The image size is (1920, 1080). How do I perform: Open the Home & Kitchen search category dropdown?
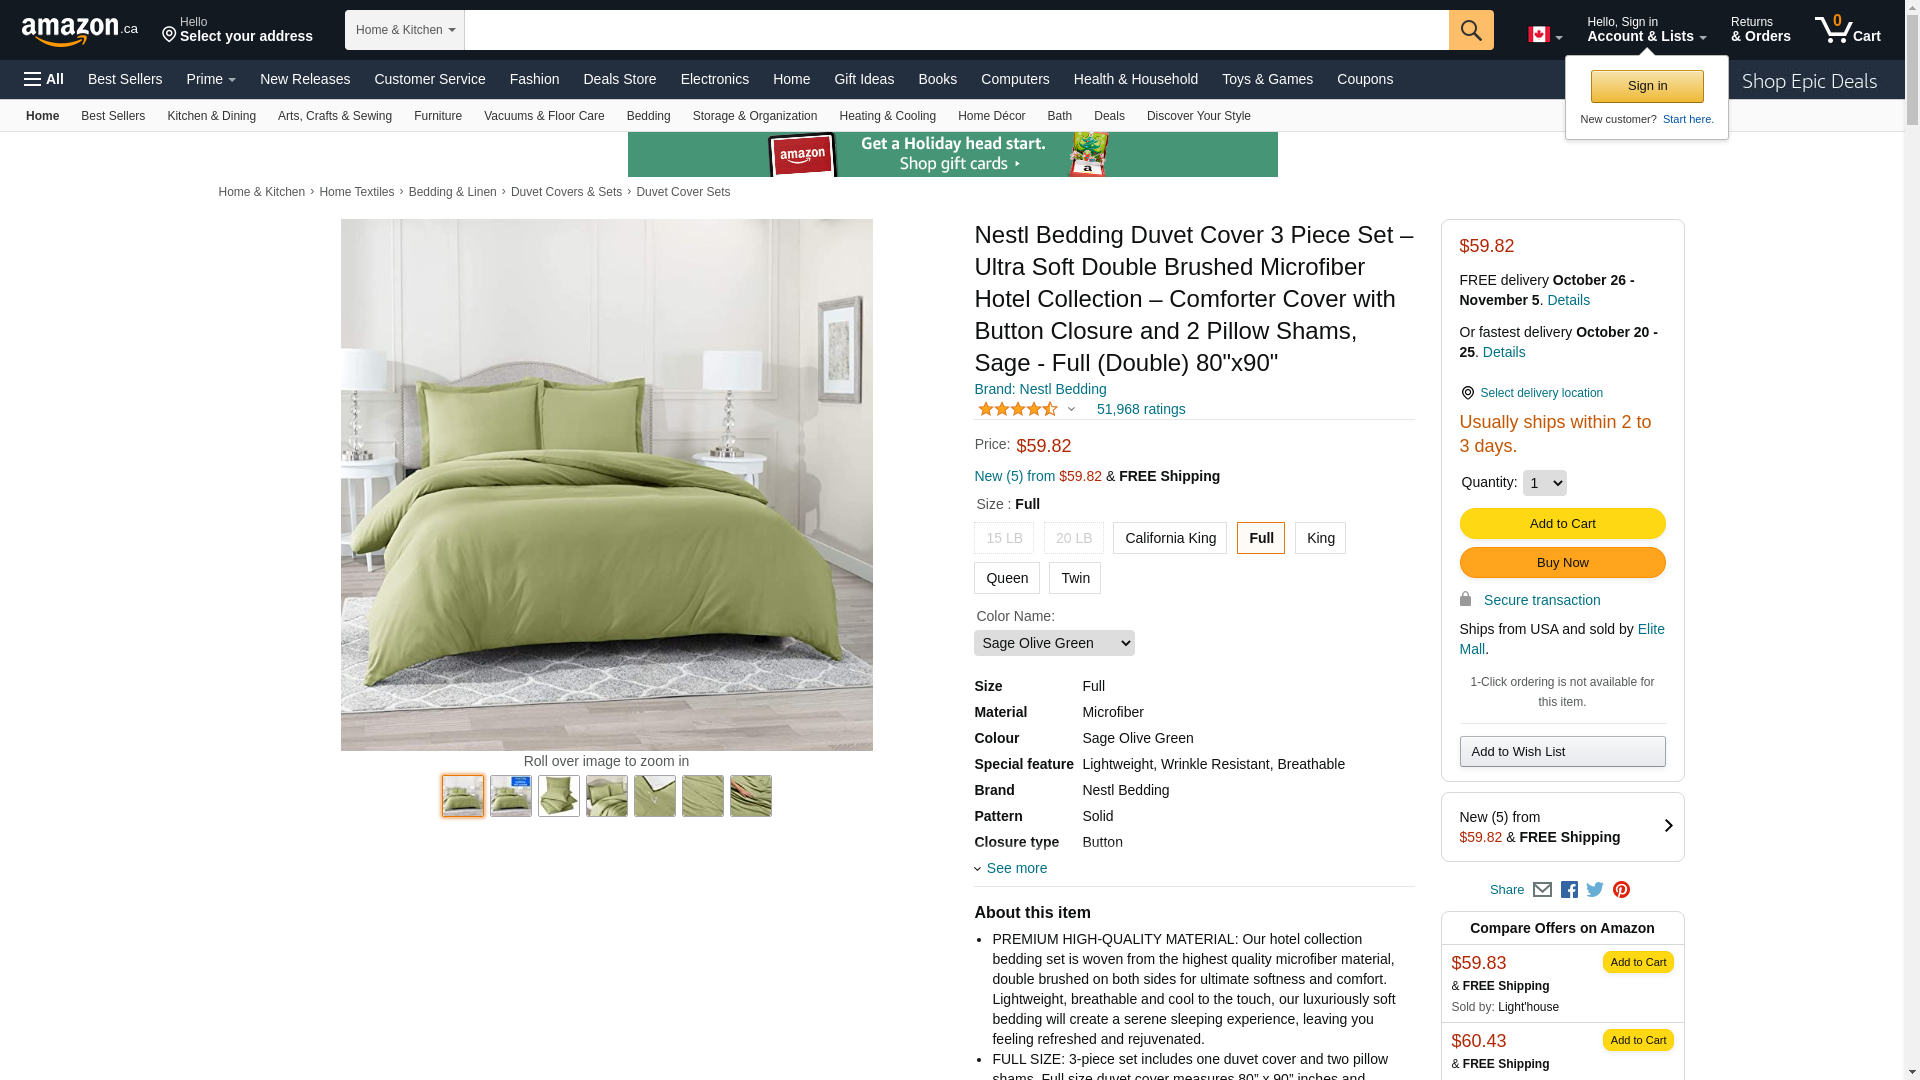(405, 30)
